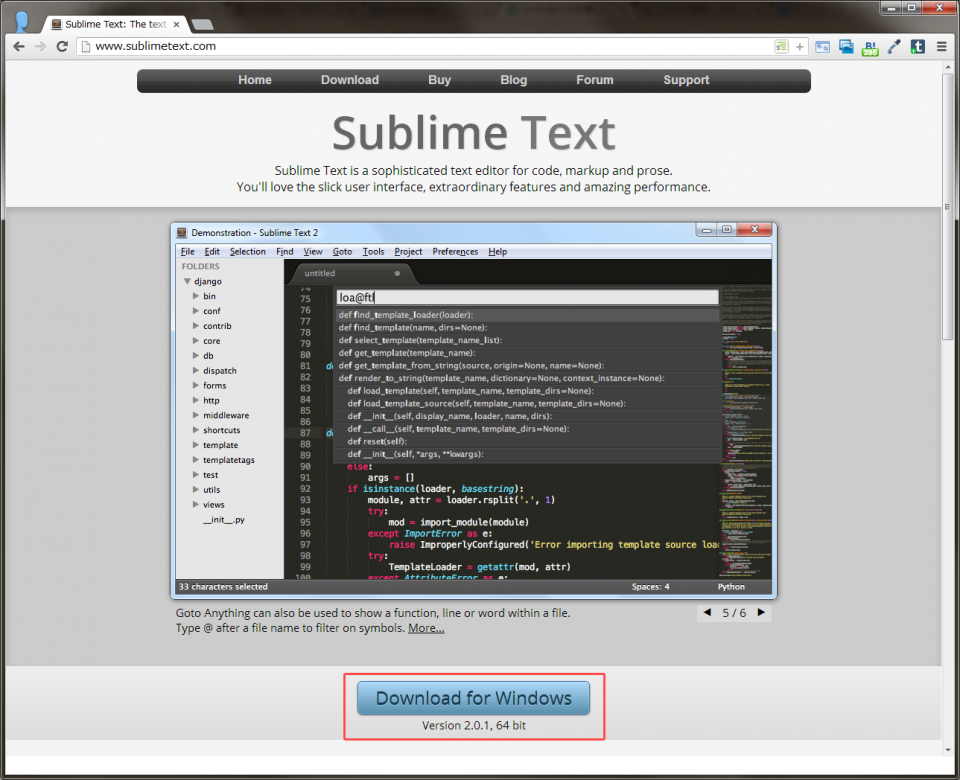The width and height of the screenshot is (960, 780).
Task: Open the Chrome hamburger menu
Action: pyautogui.click(x=942, y=47)
